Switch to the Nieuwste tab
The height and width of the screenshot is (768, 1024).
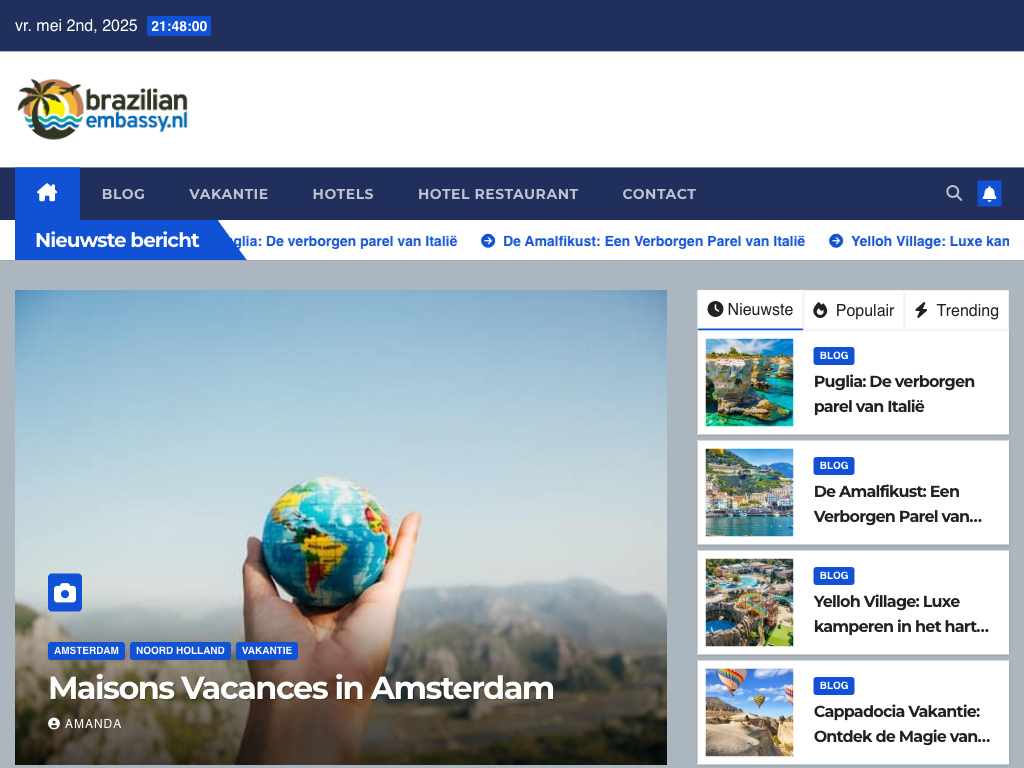(750, 310)
